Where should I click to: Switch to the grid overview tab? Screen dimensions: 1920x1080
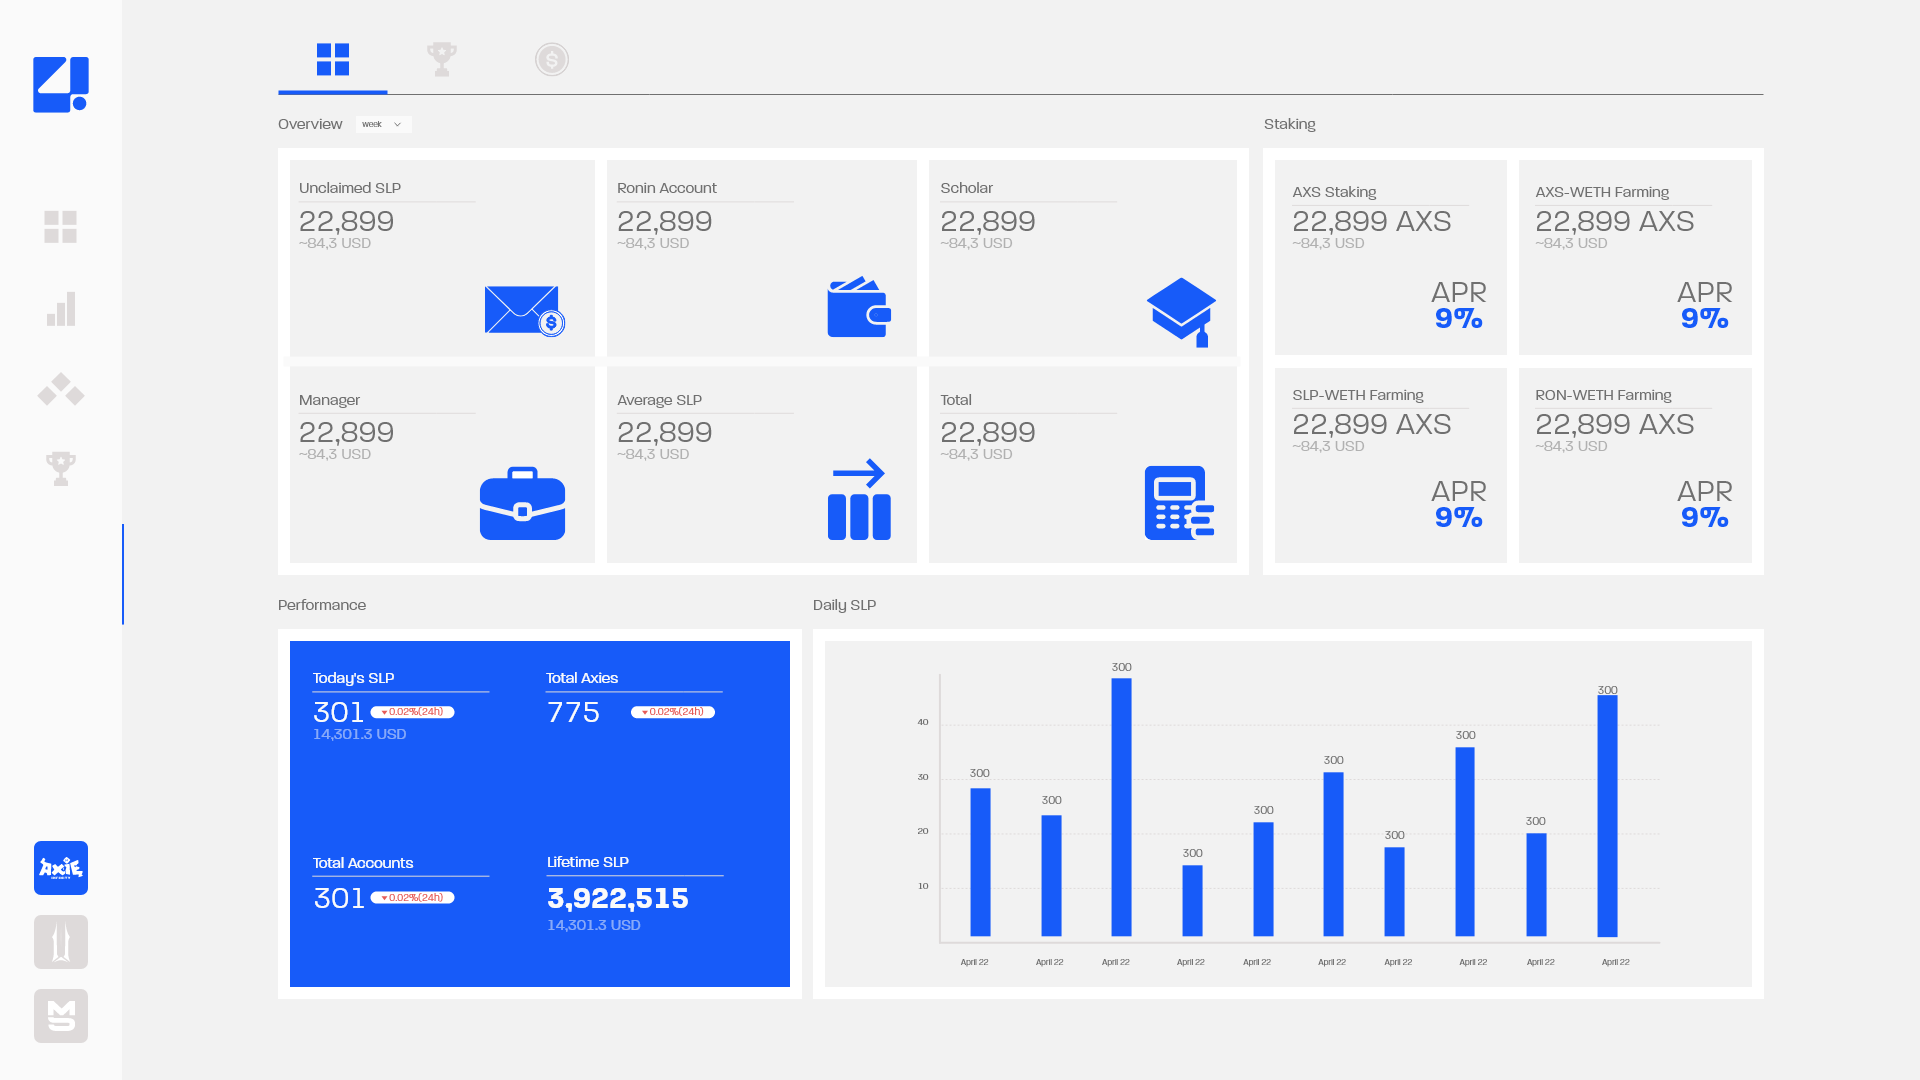pos(333,60)
